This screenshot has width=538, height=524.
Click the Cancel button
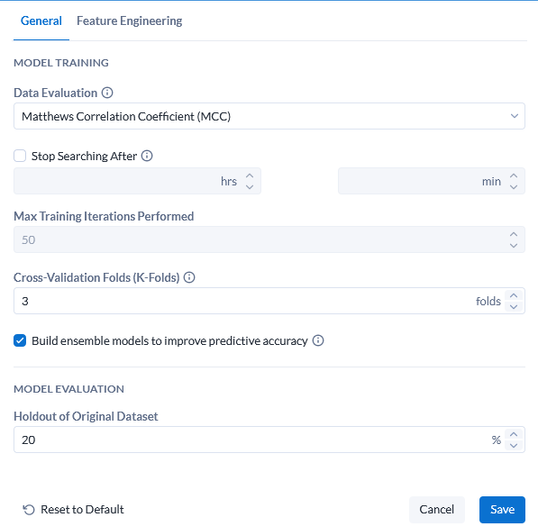coord(437,509)
